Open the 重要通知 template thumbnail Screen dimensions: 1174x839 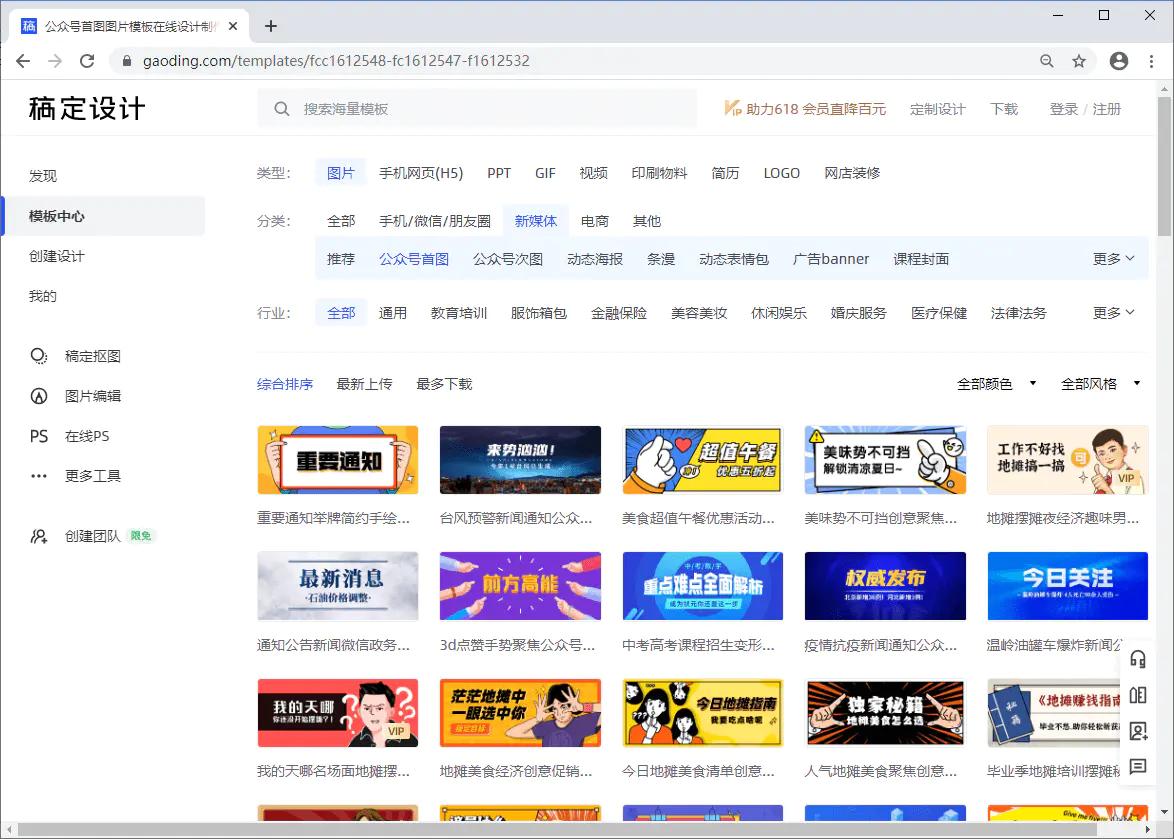click(338, 460)
